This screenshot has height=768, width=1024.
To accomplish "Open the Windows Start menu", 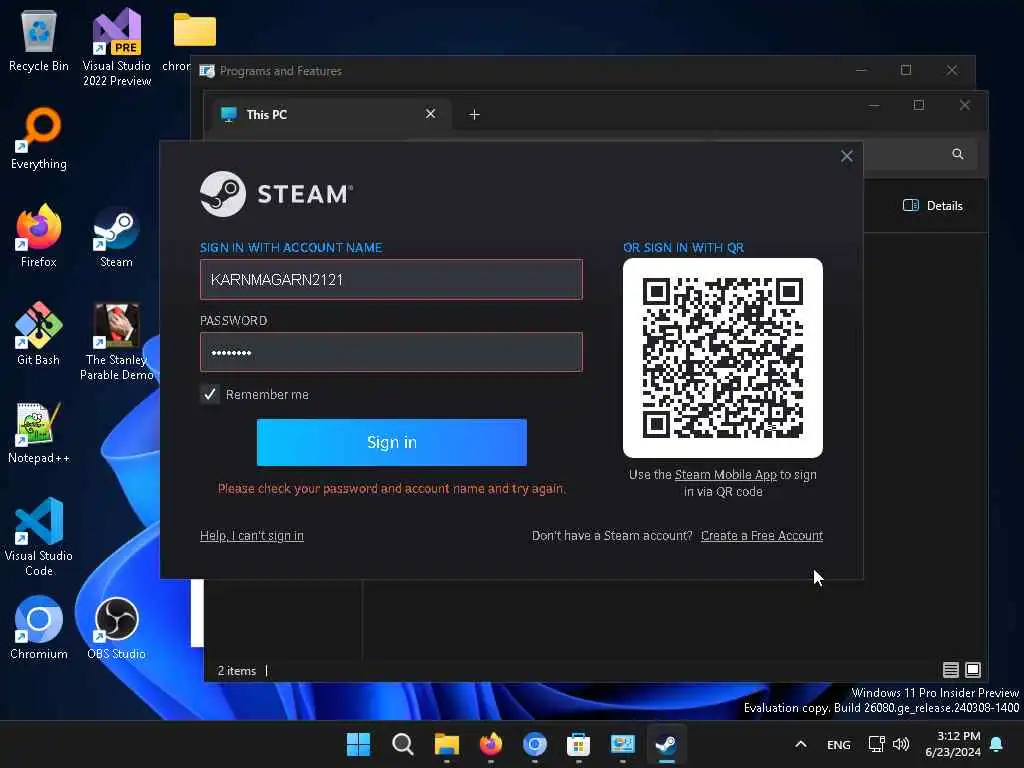I will tap(358, 744).
